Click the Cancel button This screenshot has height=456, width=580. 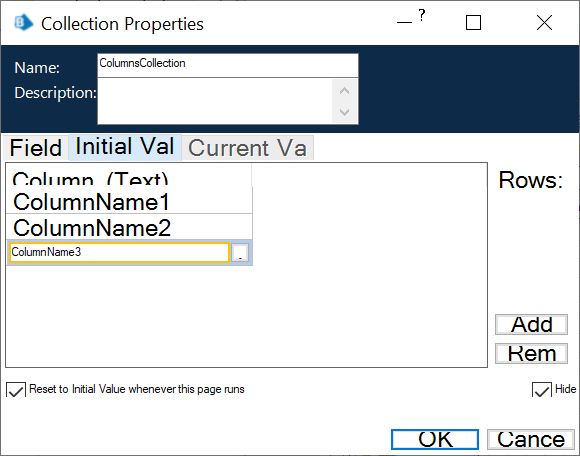click(x=530, y=439)
